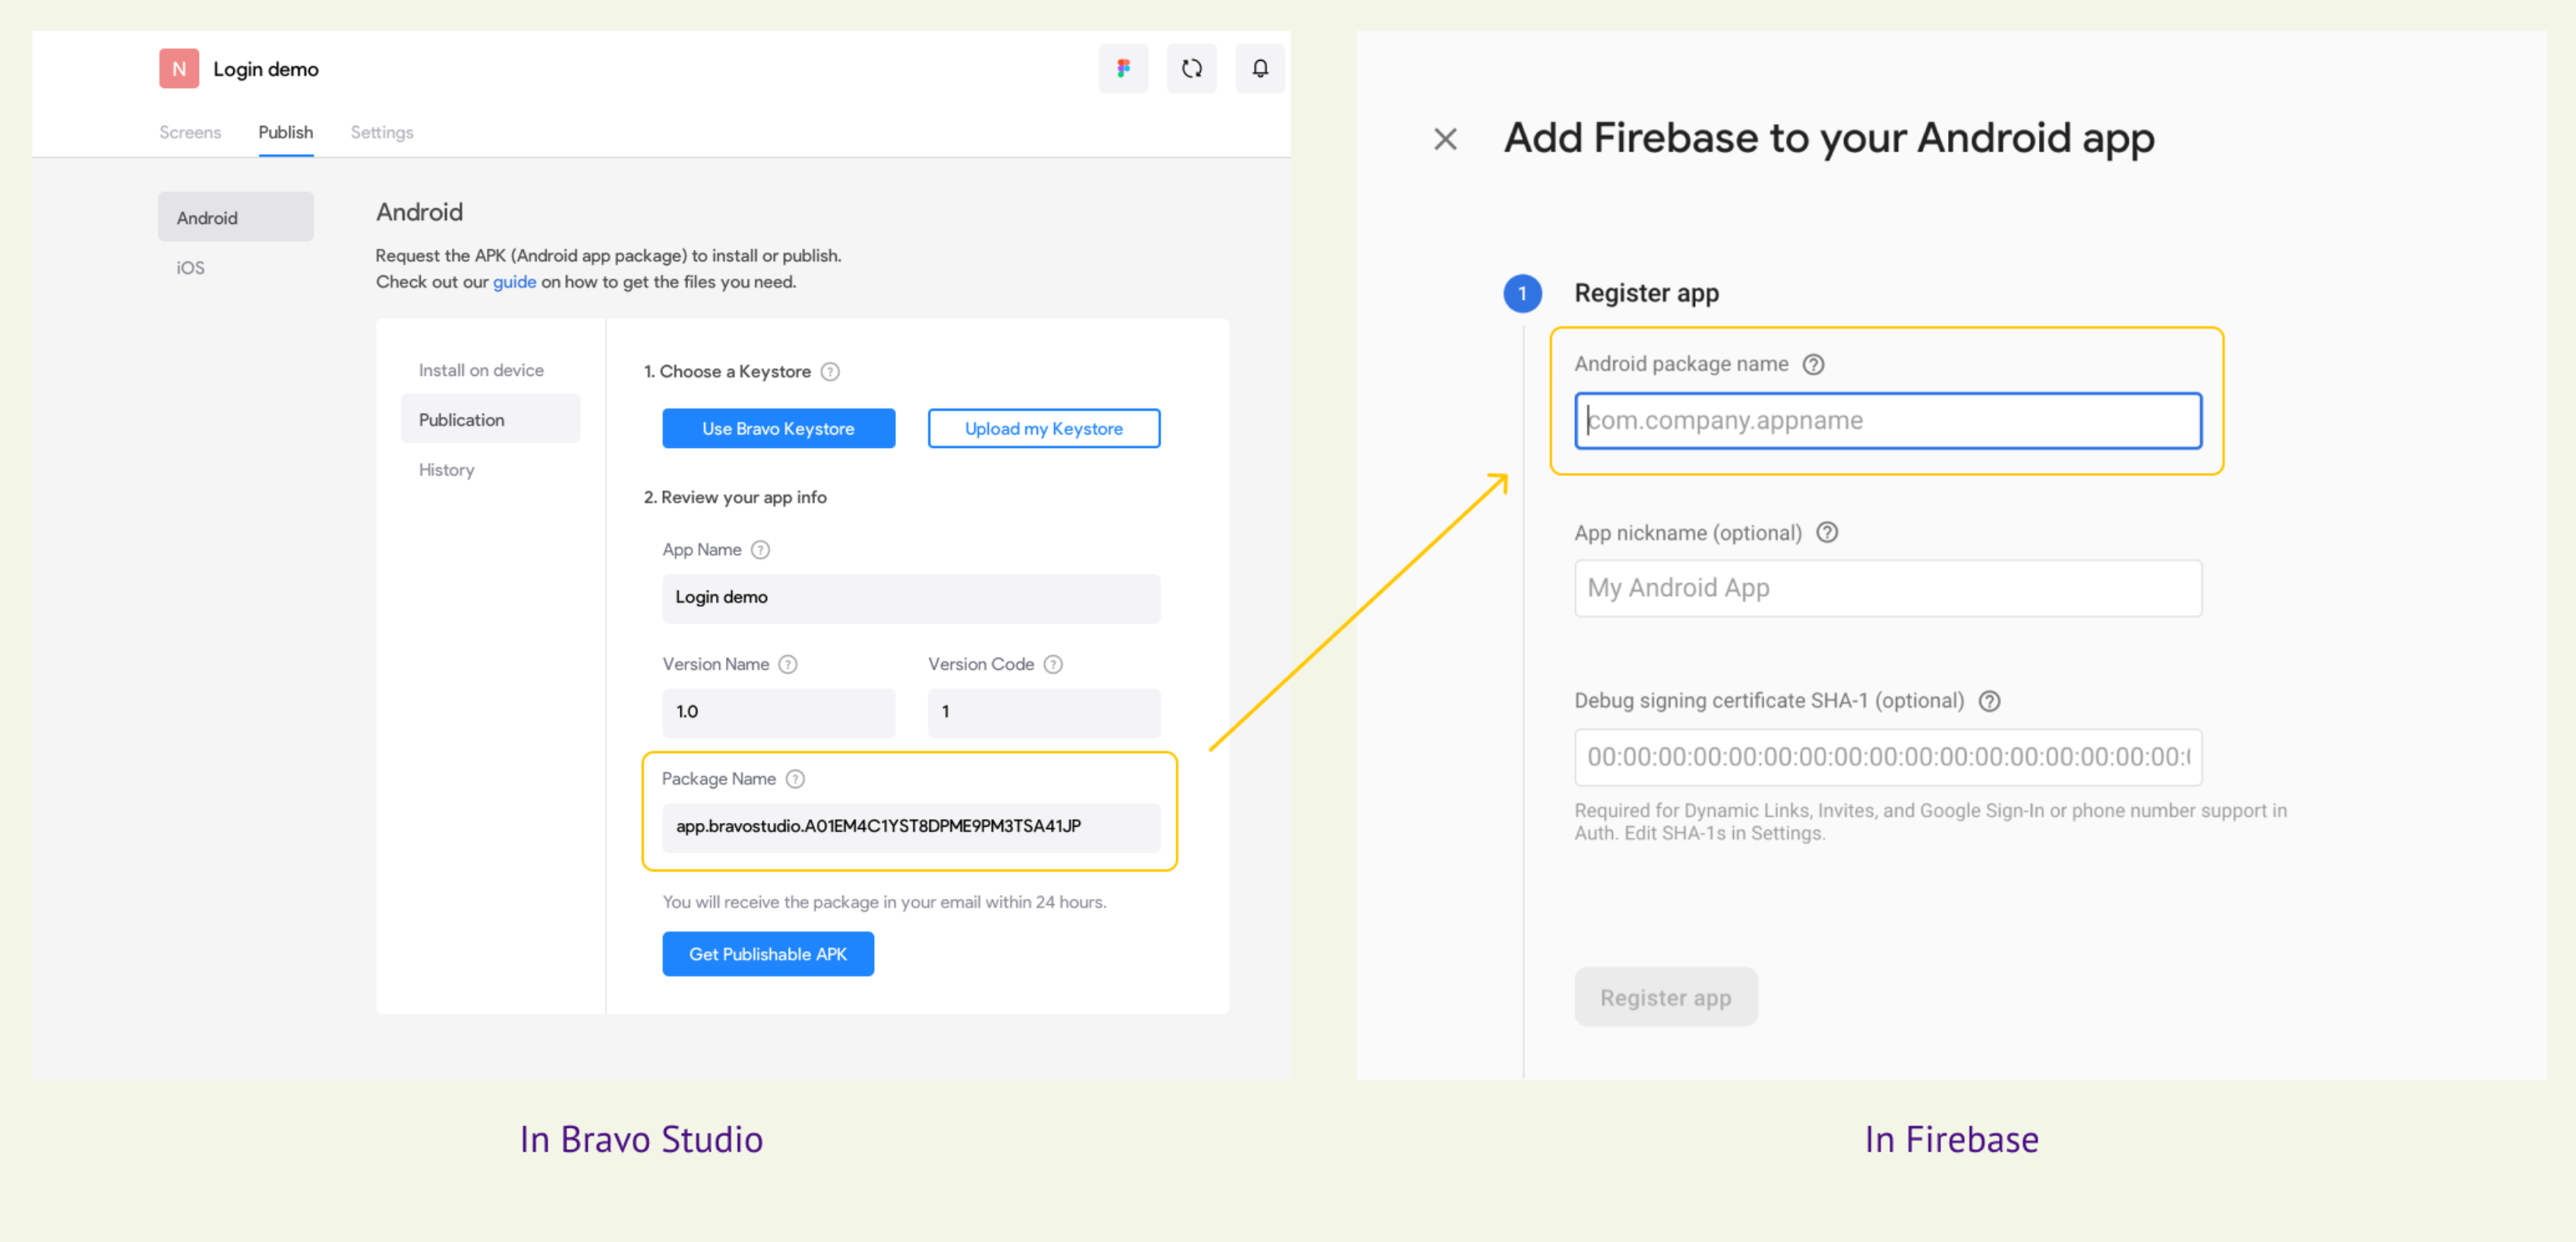Click the Register app step heading
2576x1242 pixels.
pos(1647,293)
